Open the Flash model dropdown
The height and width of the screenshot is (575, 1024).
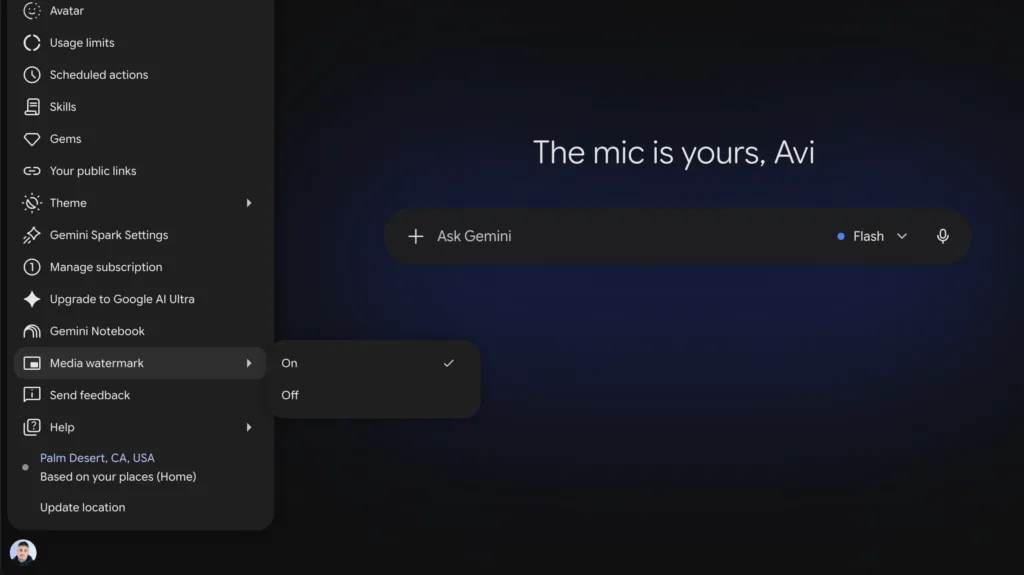[872, 236]
